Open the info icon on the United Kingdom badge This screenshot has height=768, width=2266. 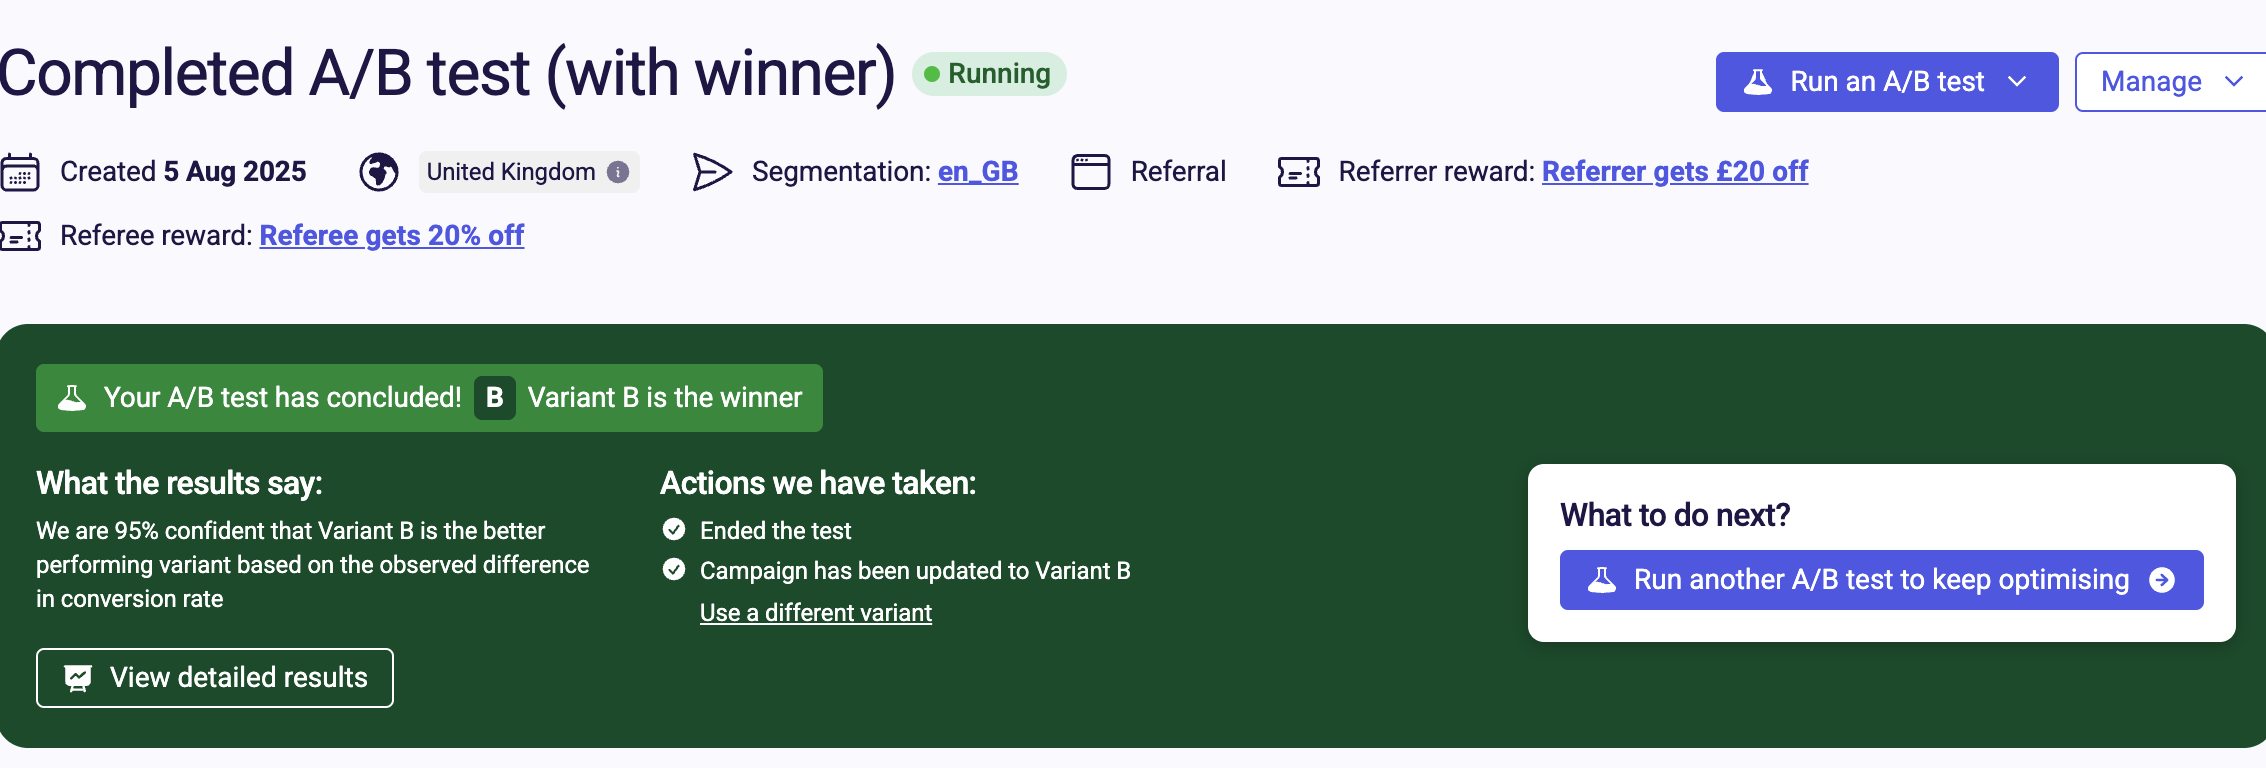(x=617, y=171)
